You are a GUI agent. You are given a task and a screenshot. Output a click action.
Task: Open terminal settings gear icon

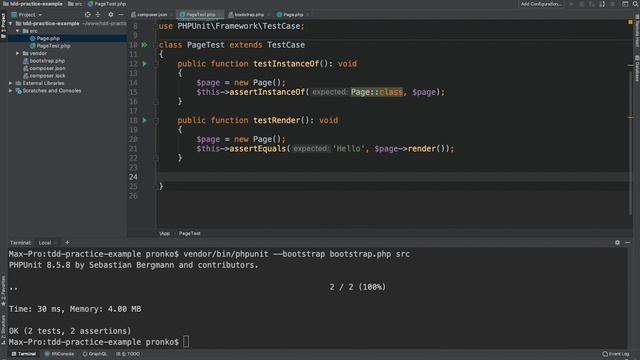pyautogui.click(x=617, y=242)
